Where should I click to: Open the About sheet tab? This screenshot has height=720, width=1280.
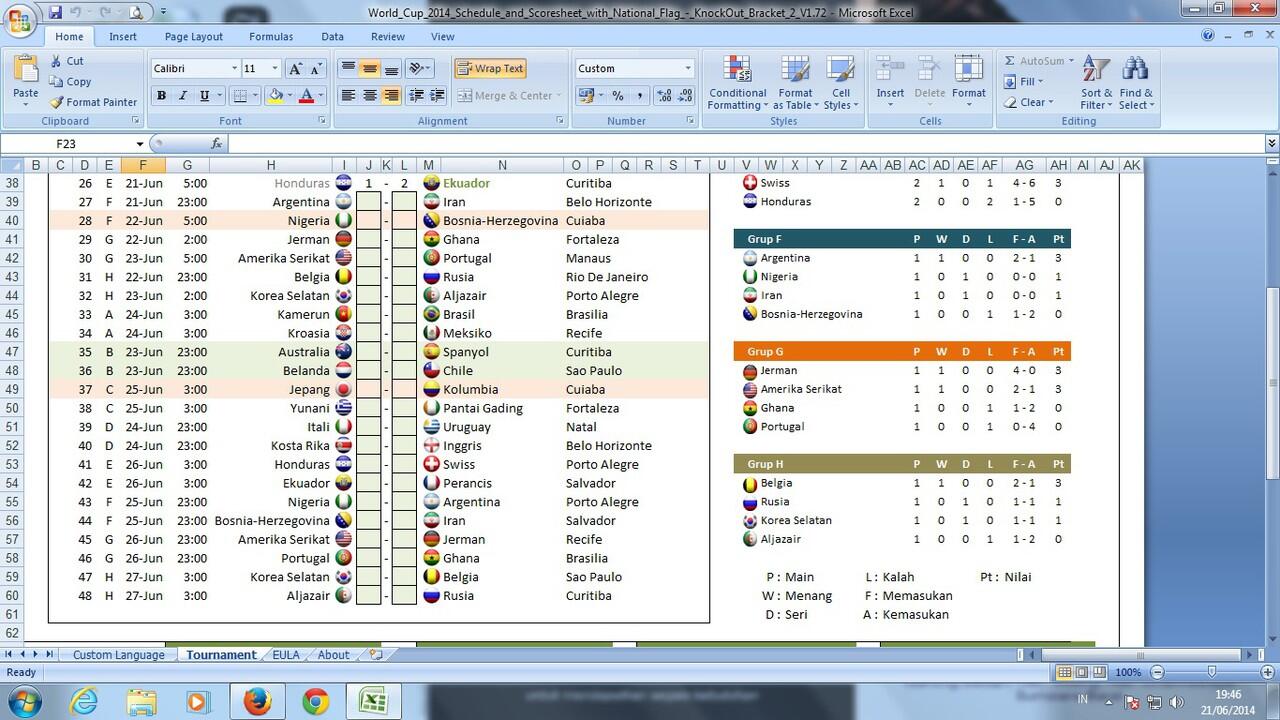coord(334,655)
